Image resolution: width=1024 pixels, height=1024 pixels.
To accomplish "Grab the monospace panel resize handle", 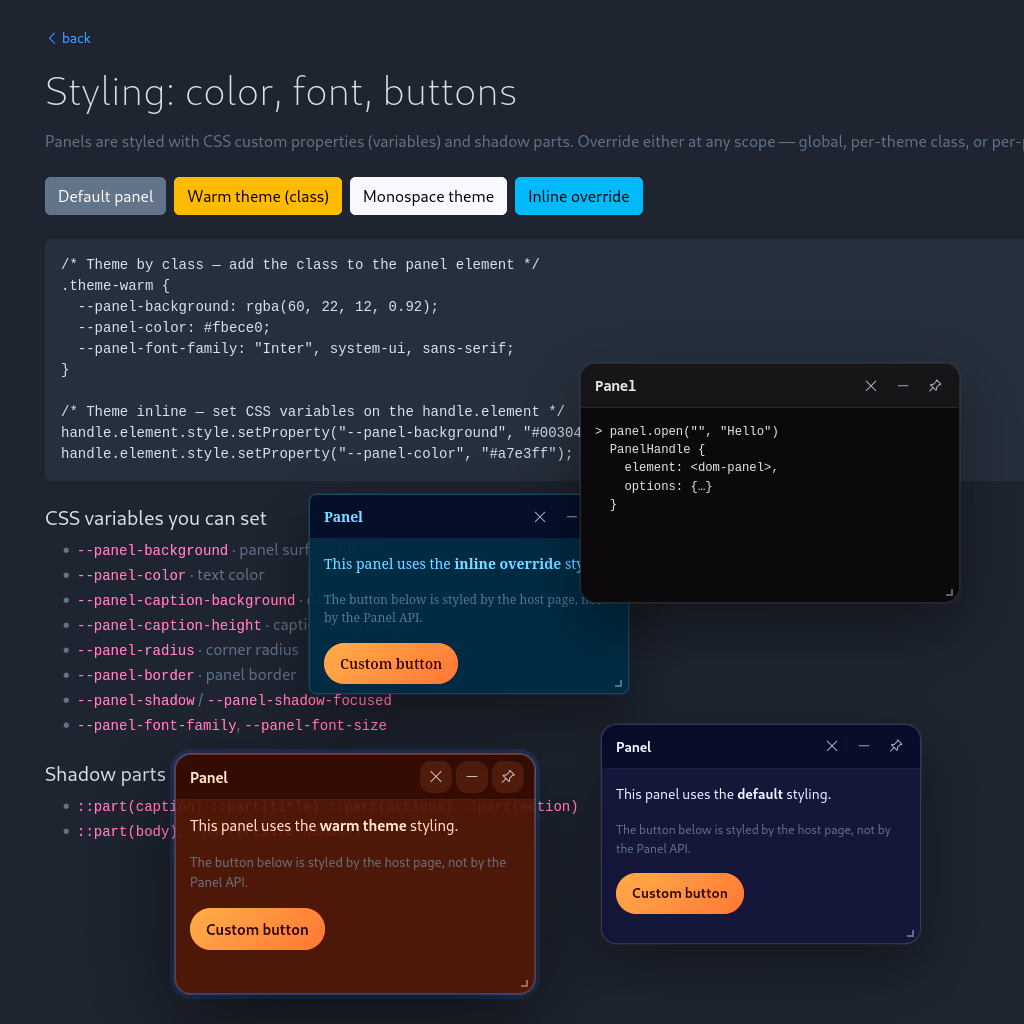I will 950,592.
